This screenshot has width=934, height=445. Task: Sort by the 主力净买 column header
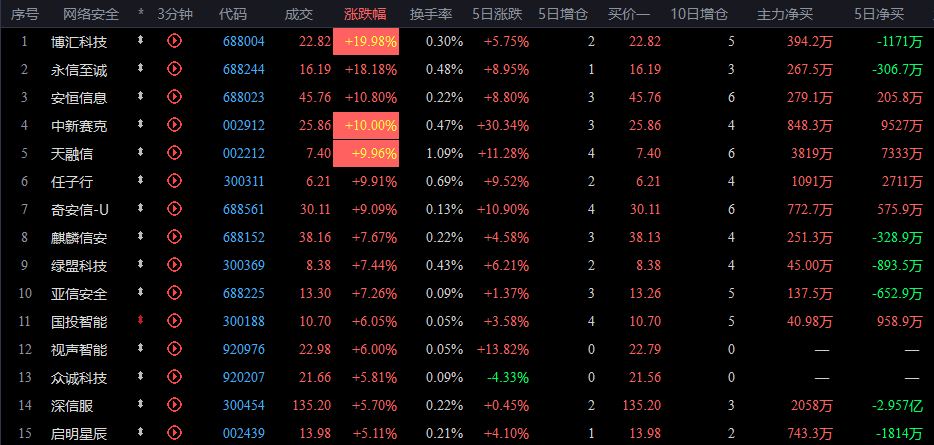784,14
